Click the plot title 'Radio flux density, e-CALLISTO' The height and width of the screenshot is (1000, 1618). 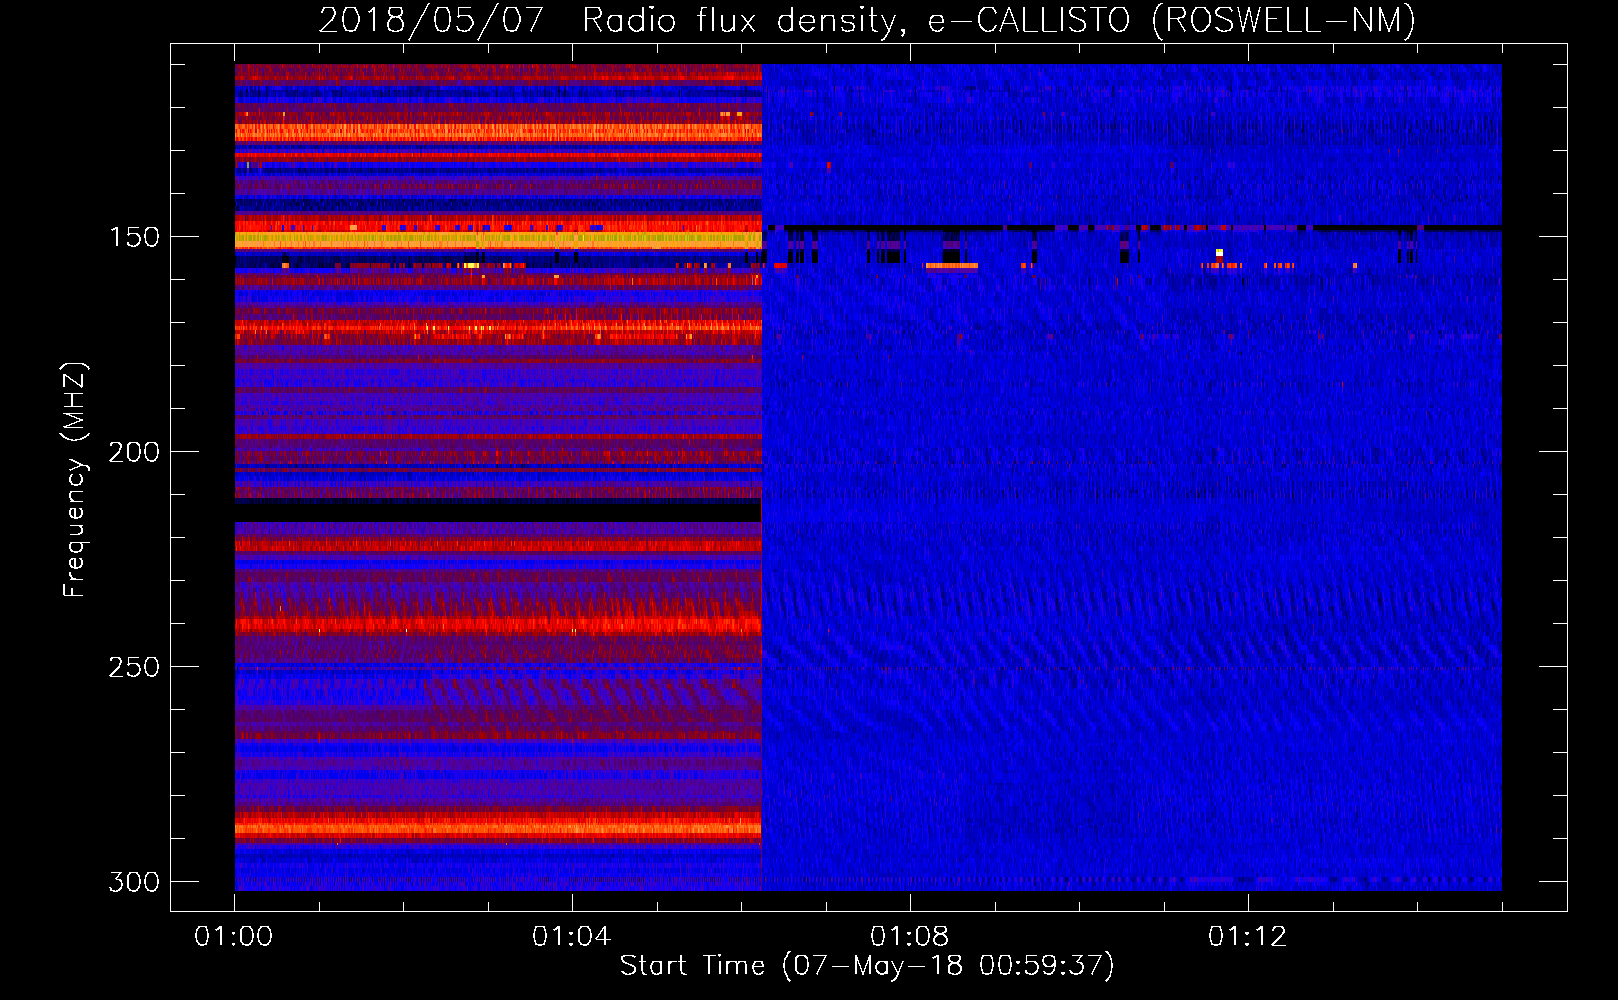pyautogui.click(x=866, y=20)
